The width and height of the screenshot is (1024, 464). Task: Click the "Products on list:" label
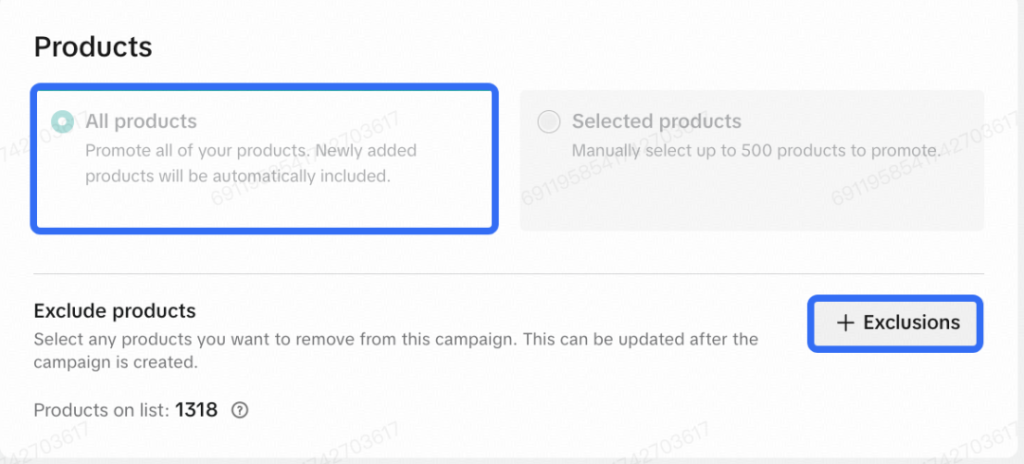101,410
